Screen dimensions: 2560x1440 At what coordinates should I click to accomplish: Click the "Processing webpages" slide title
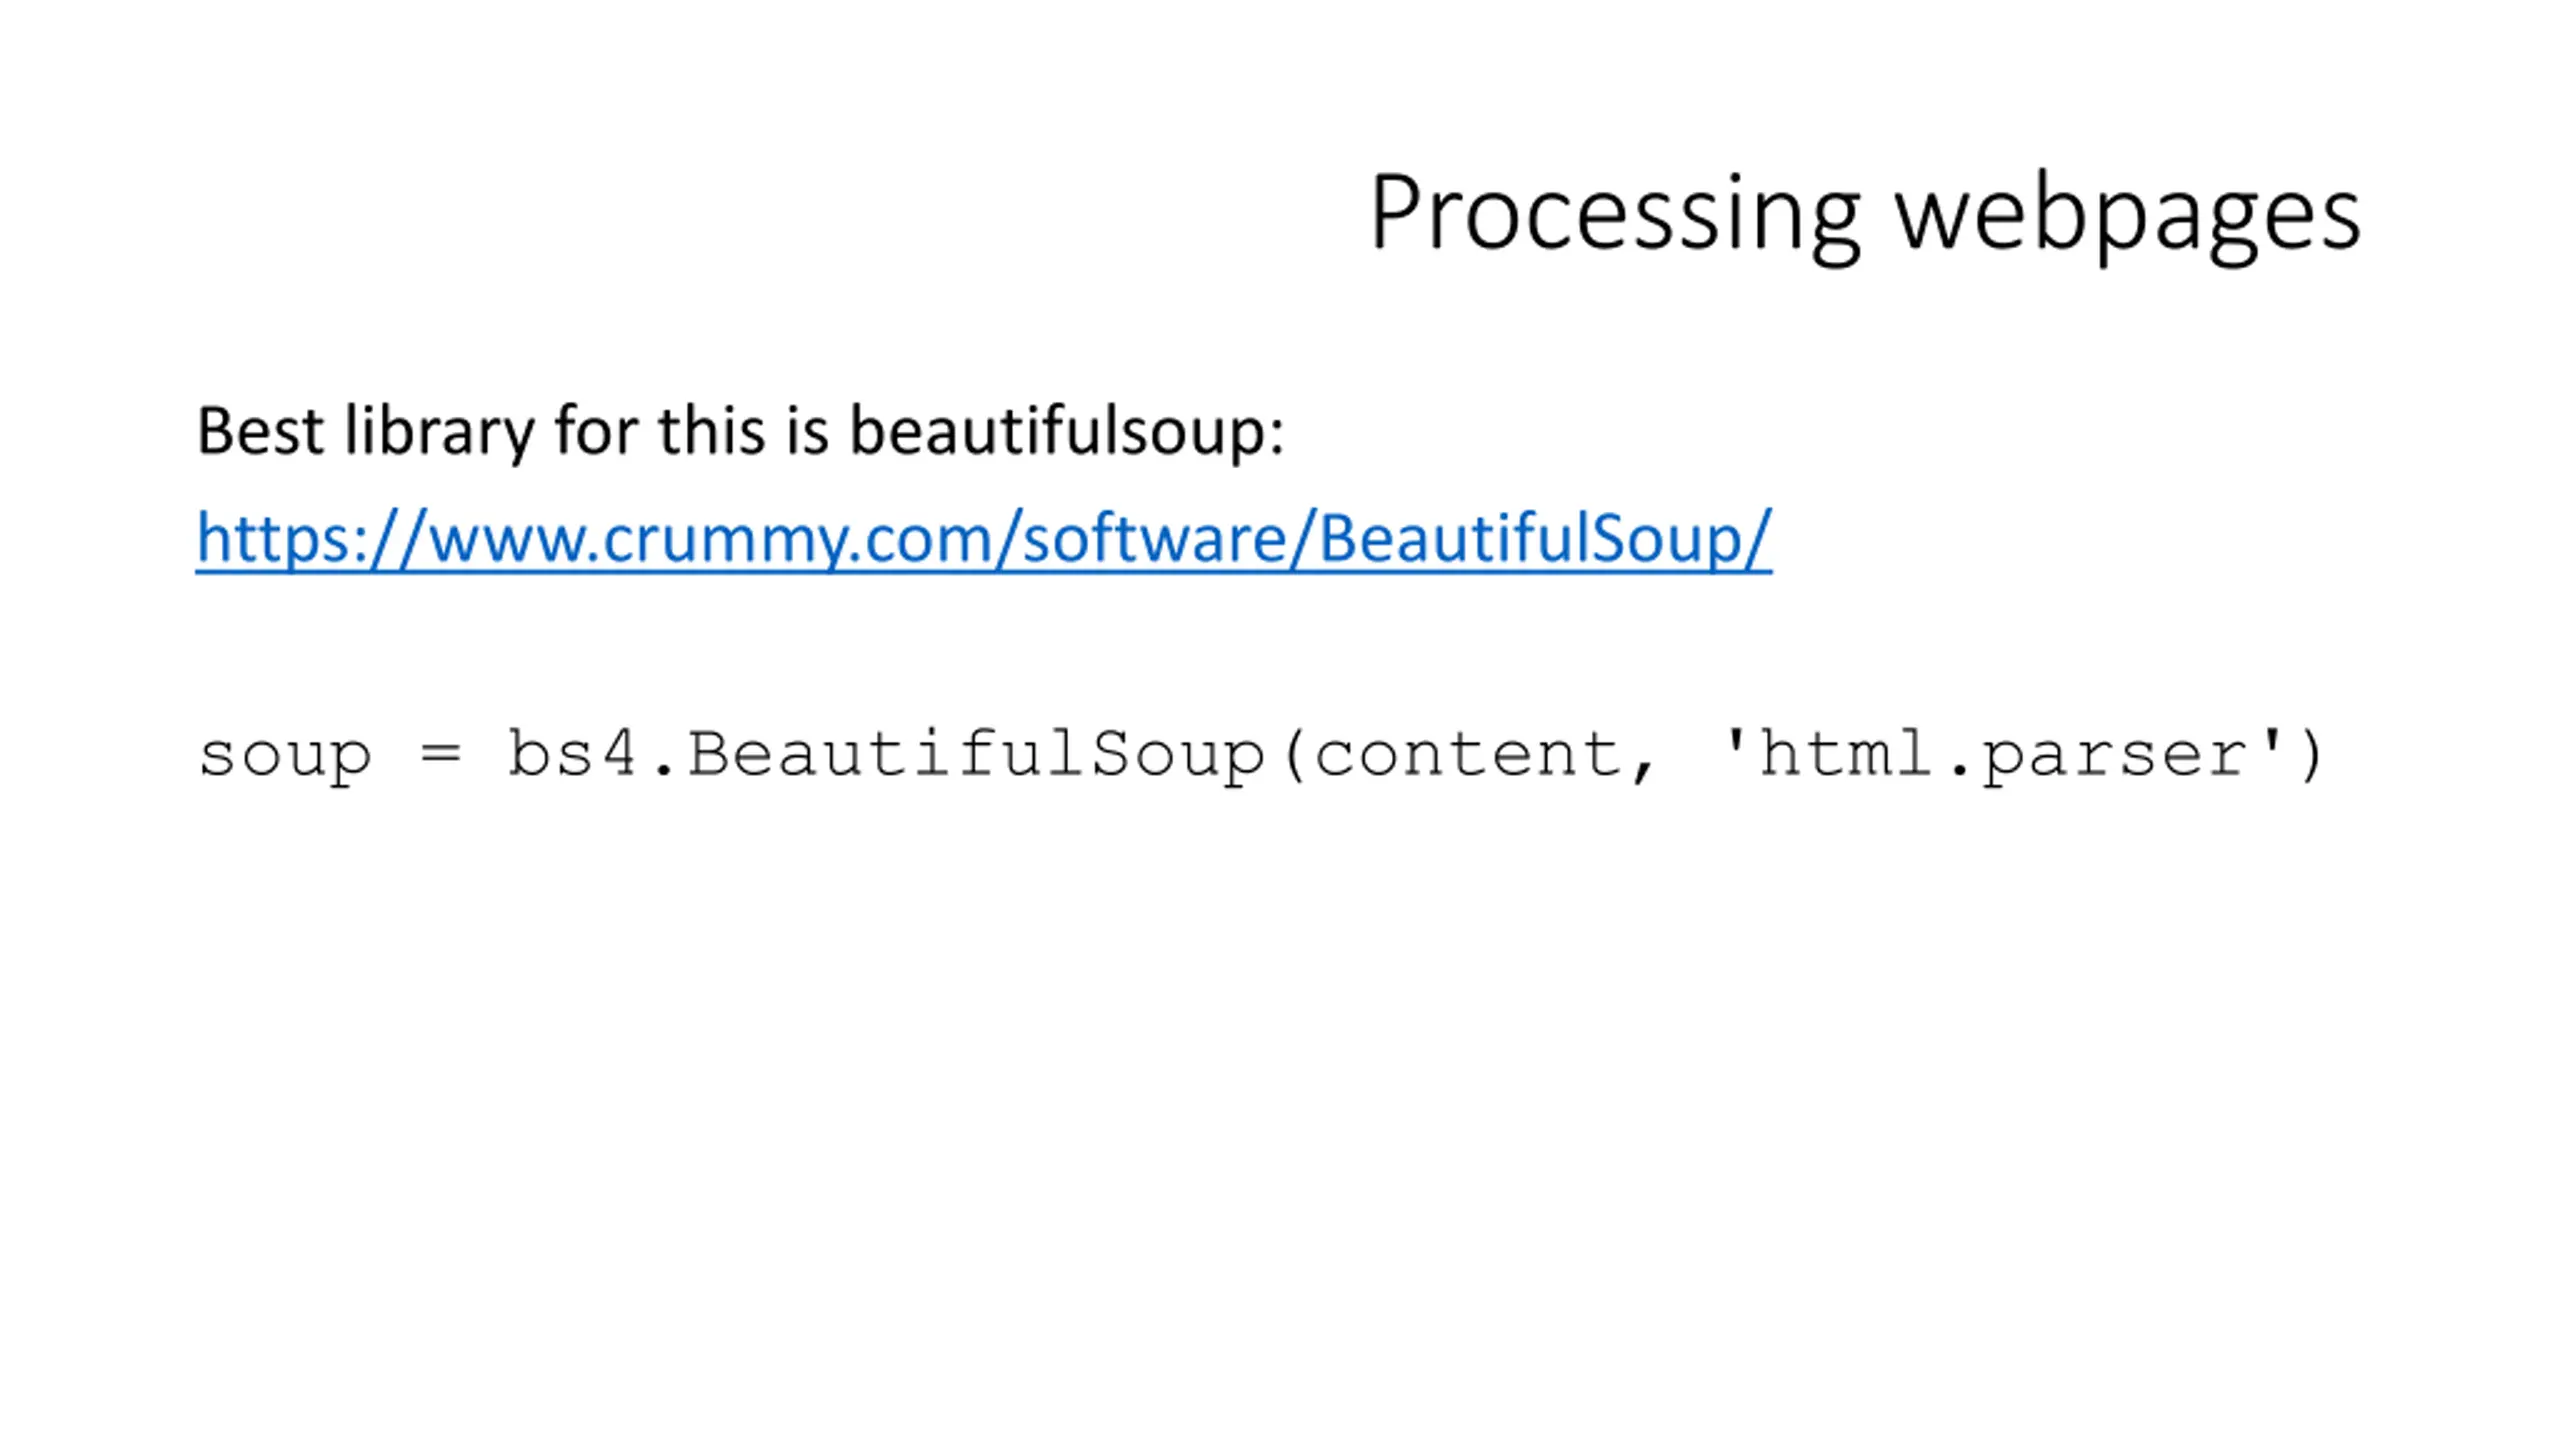(x=1865, y=213)
